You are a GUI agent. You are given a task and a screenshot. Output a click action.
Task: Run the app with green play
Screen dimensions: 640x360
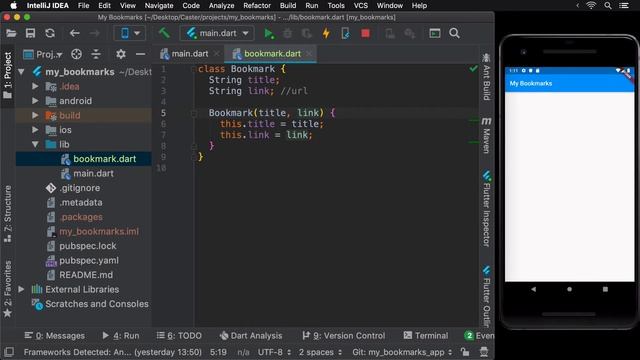[x=269, y=33]
